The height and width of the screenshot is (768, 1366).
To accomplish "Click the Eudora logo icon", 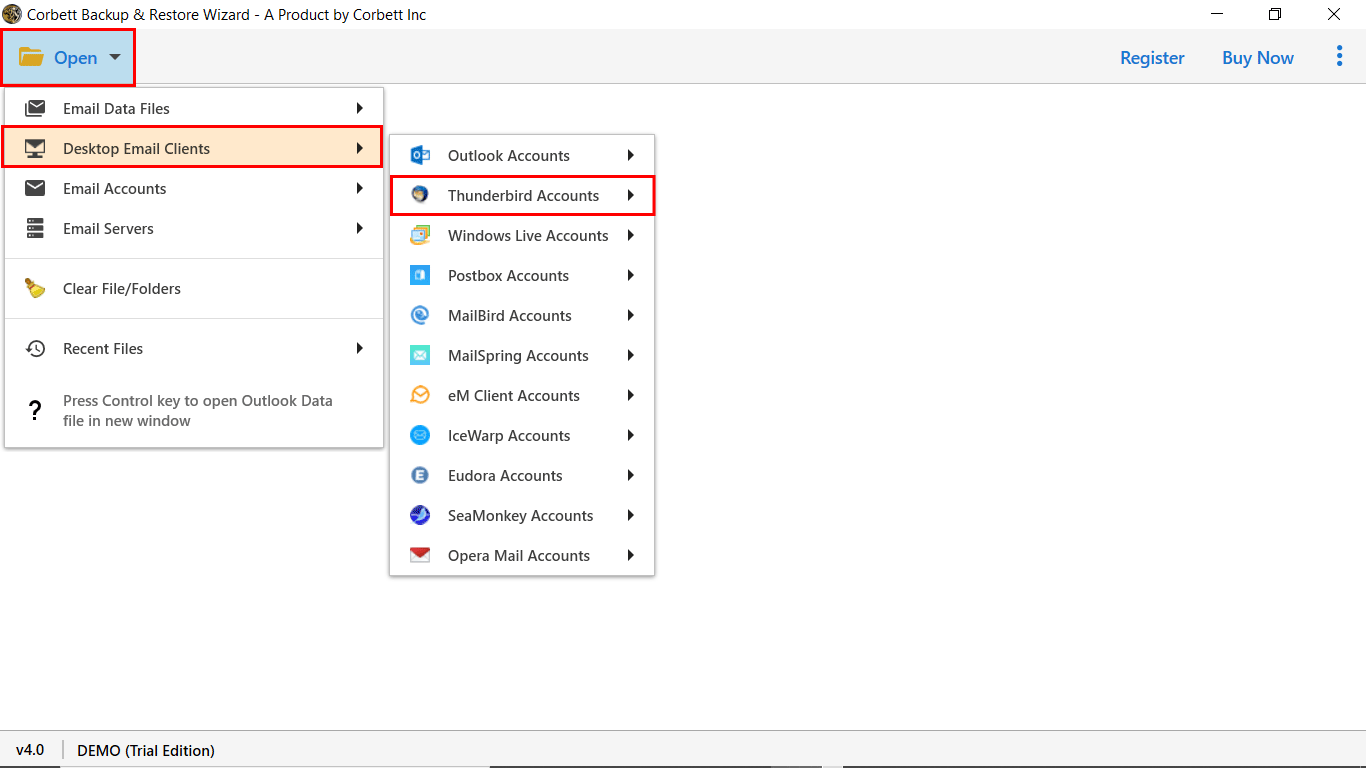I will click(x=420, y=475).
